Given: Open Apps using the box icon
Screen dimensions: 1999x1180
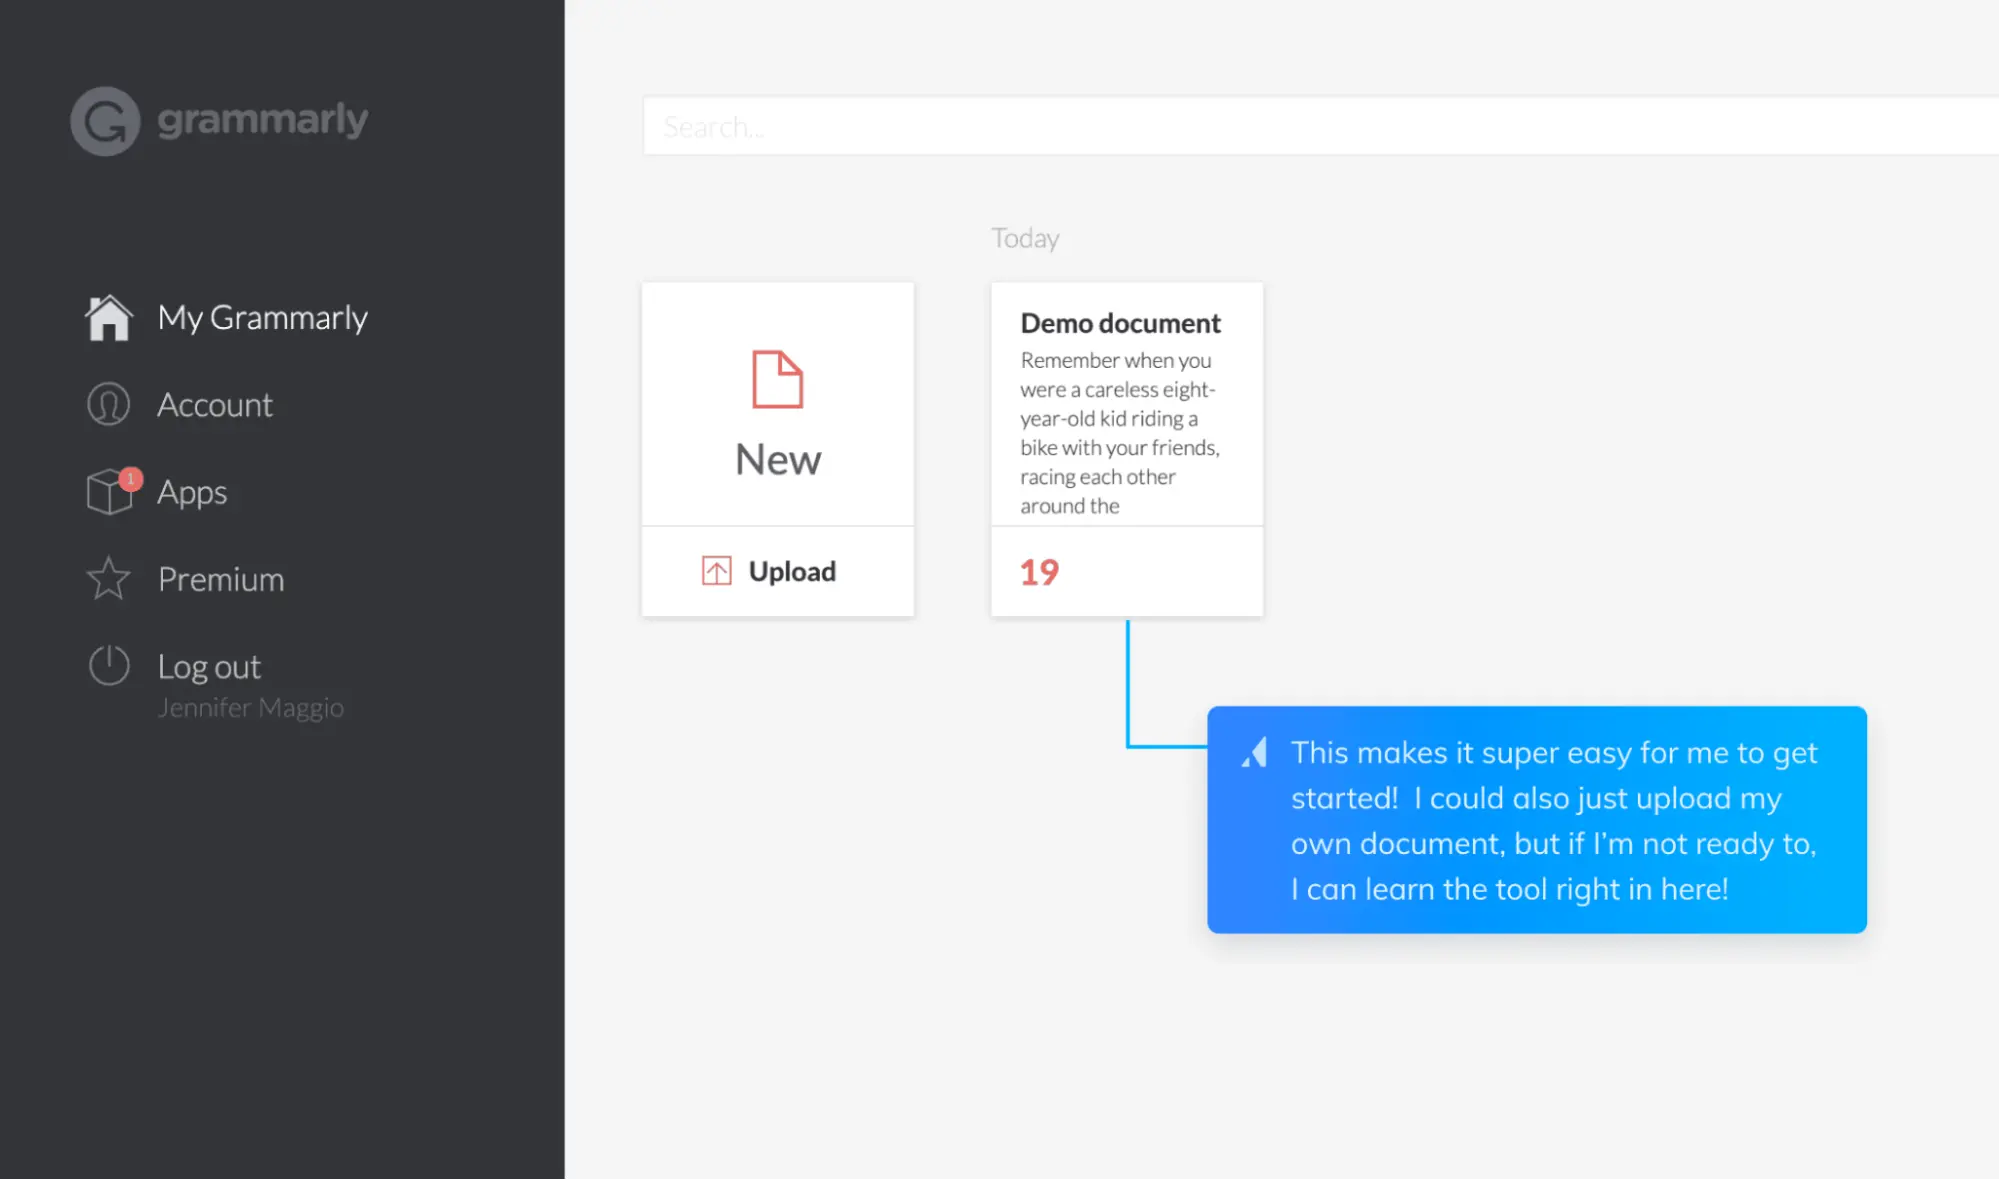Looking at the screenshot, I should coord(108,492).
